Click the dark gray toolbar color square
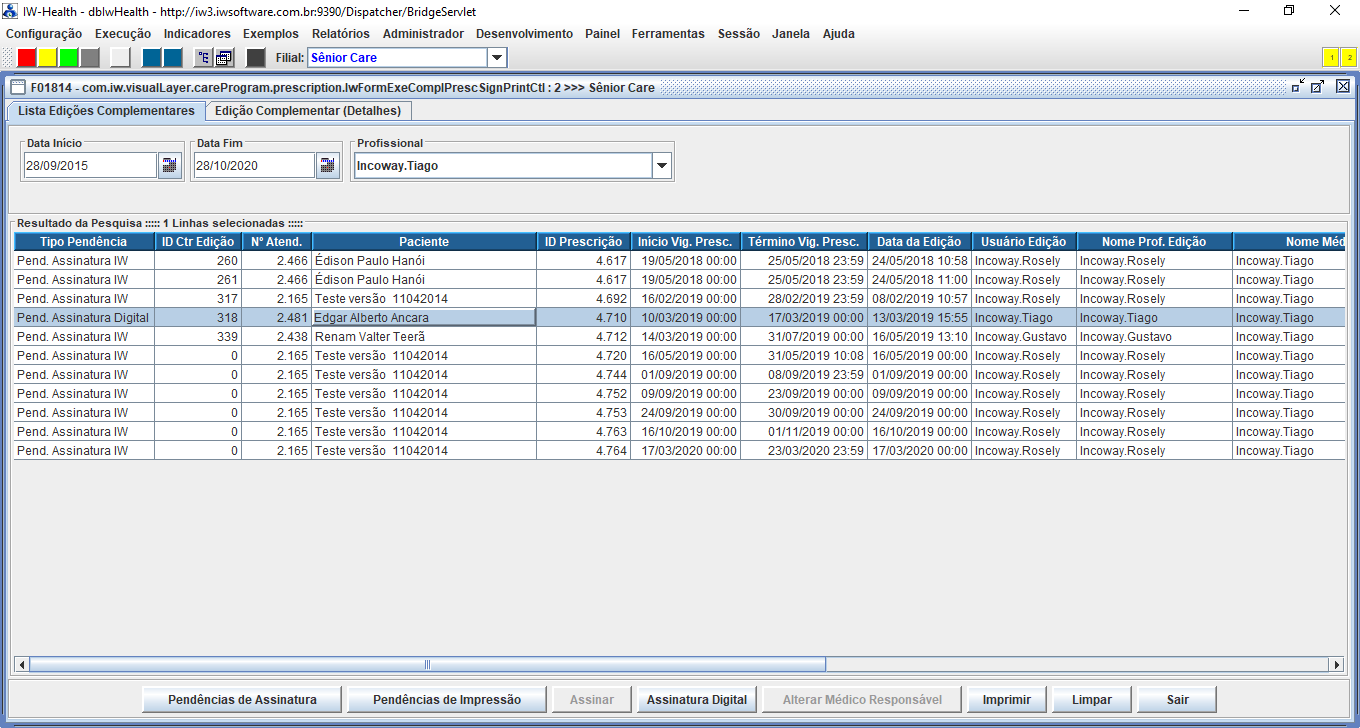Screen dimensions: 1360x728 [256, 58]
